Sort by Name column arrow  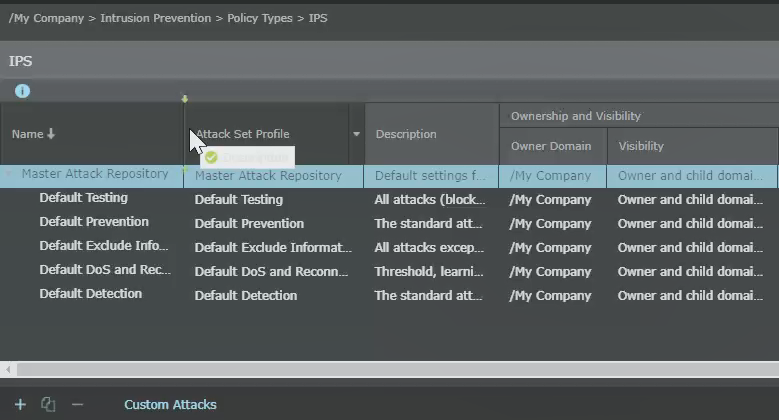tap(51, 134)
